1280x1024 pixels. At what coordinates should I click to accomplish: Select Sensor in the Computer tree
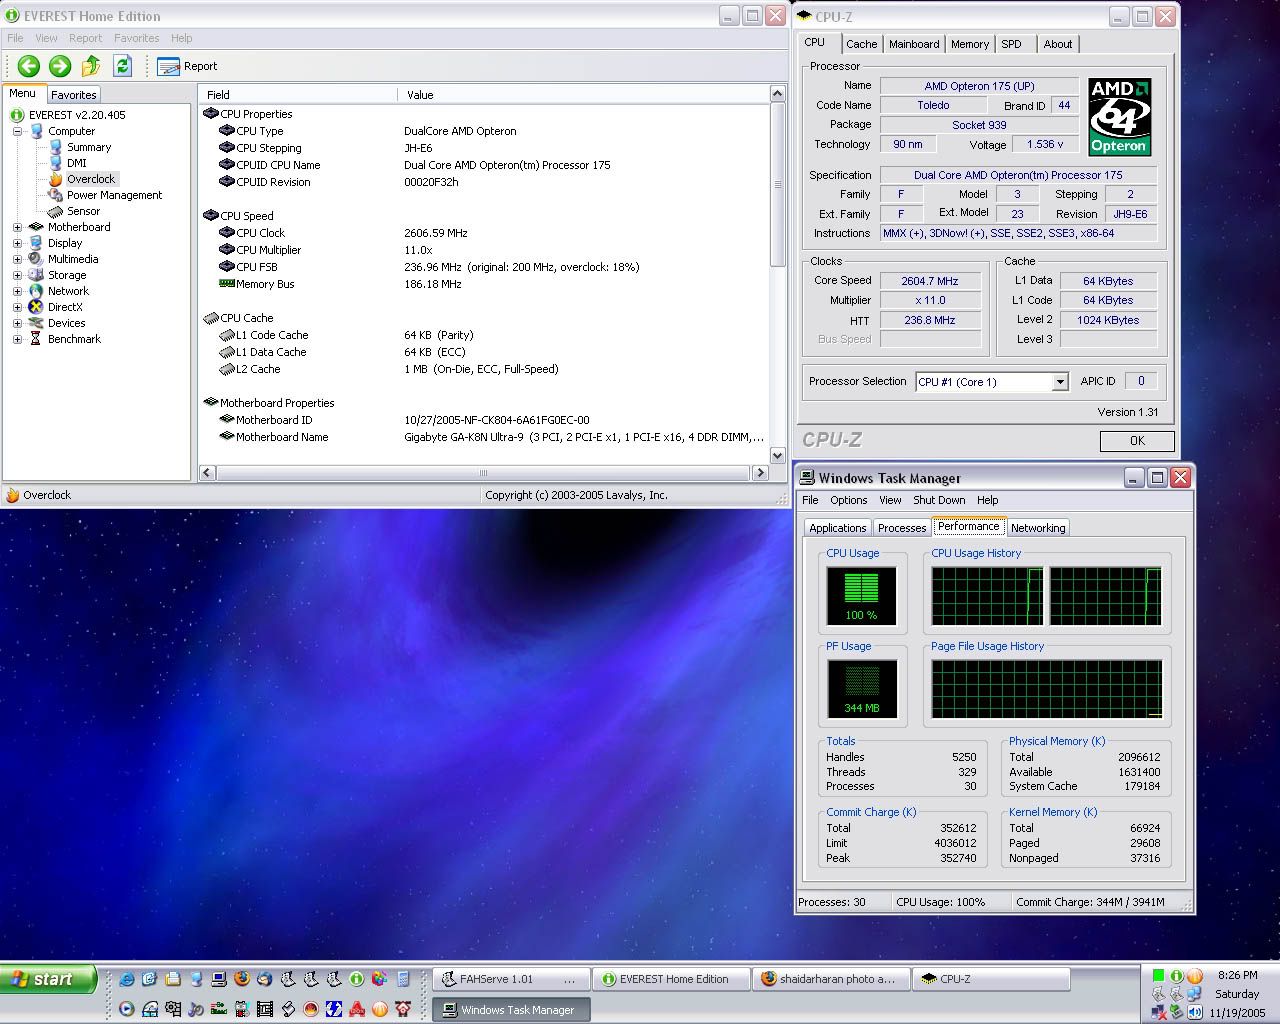[x=83, y=211]
